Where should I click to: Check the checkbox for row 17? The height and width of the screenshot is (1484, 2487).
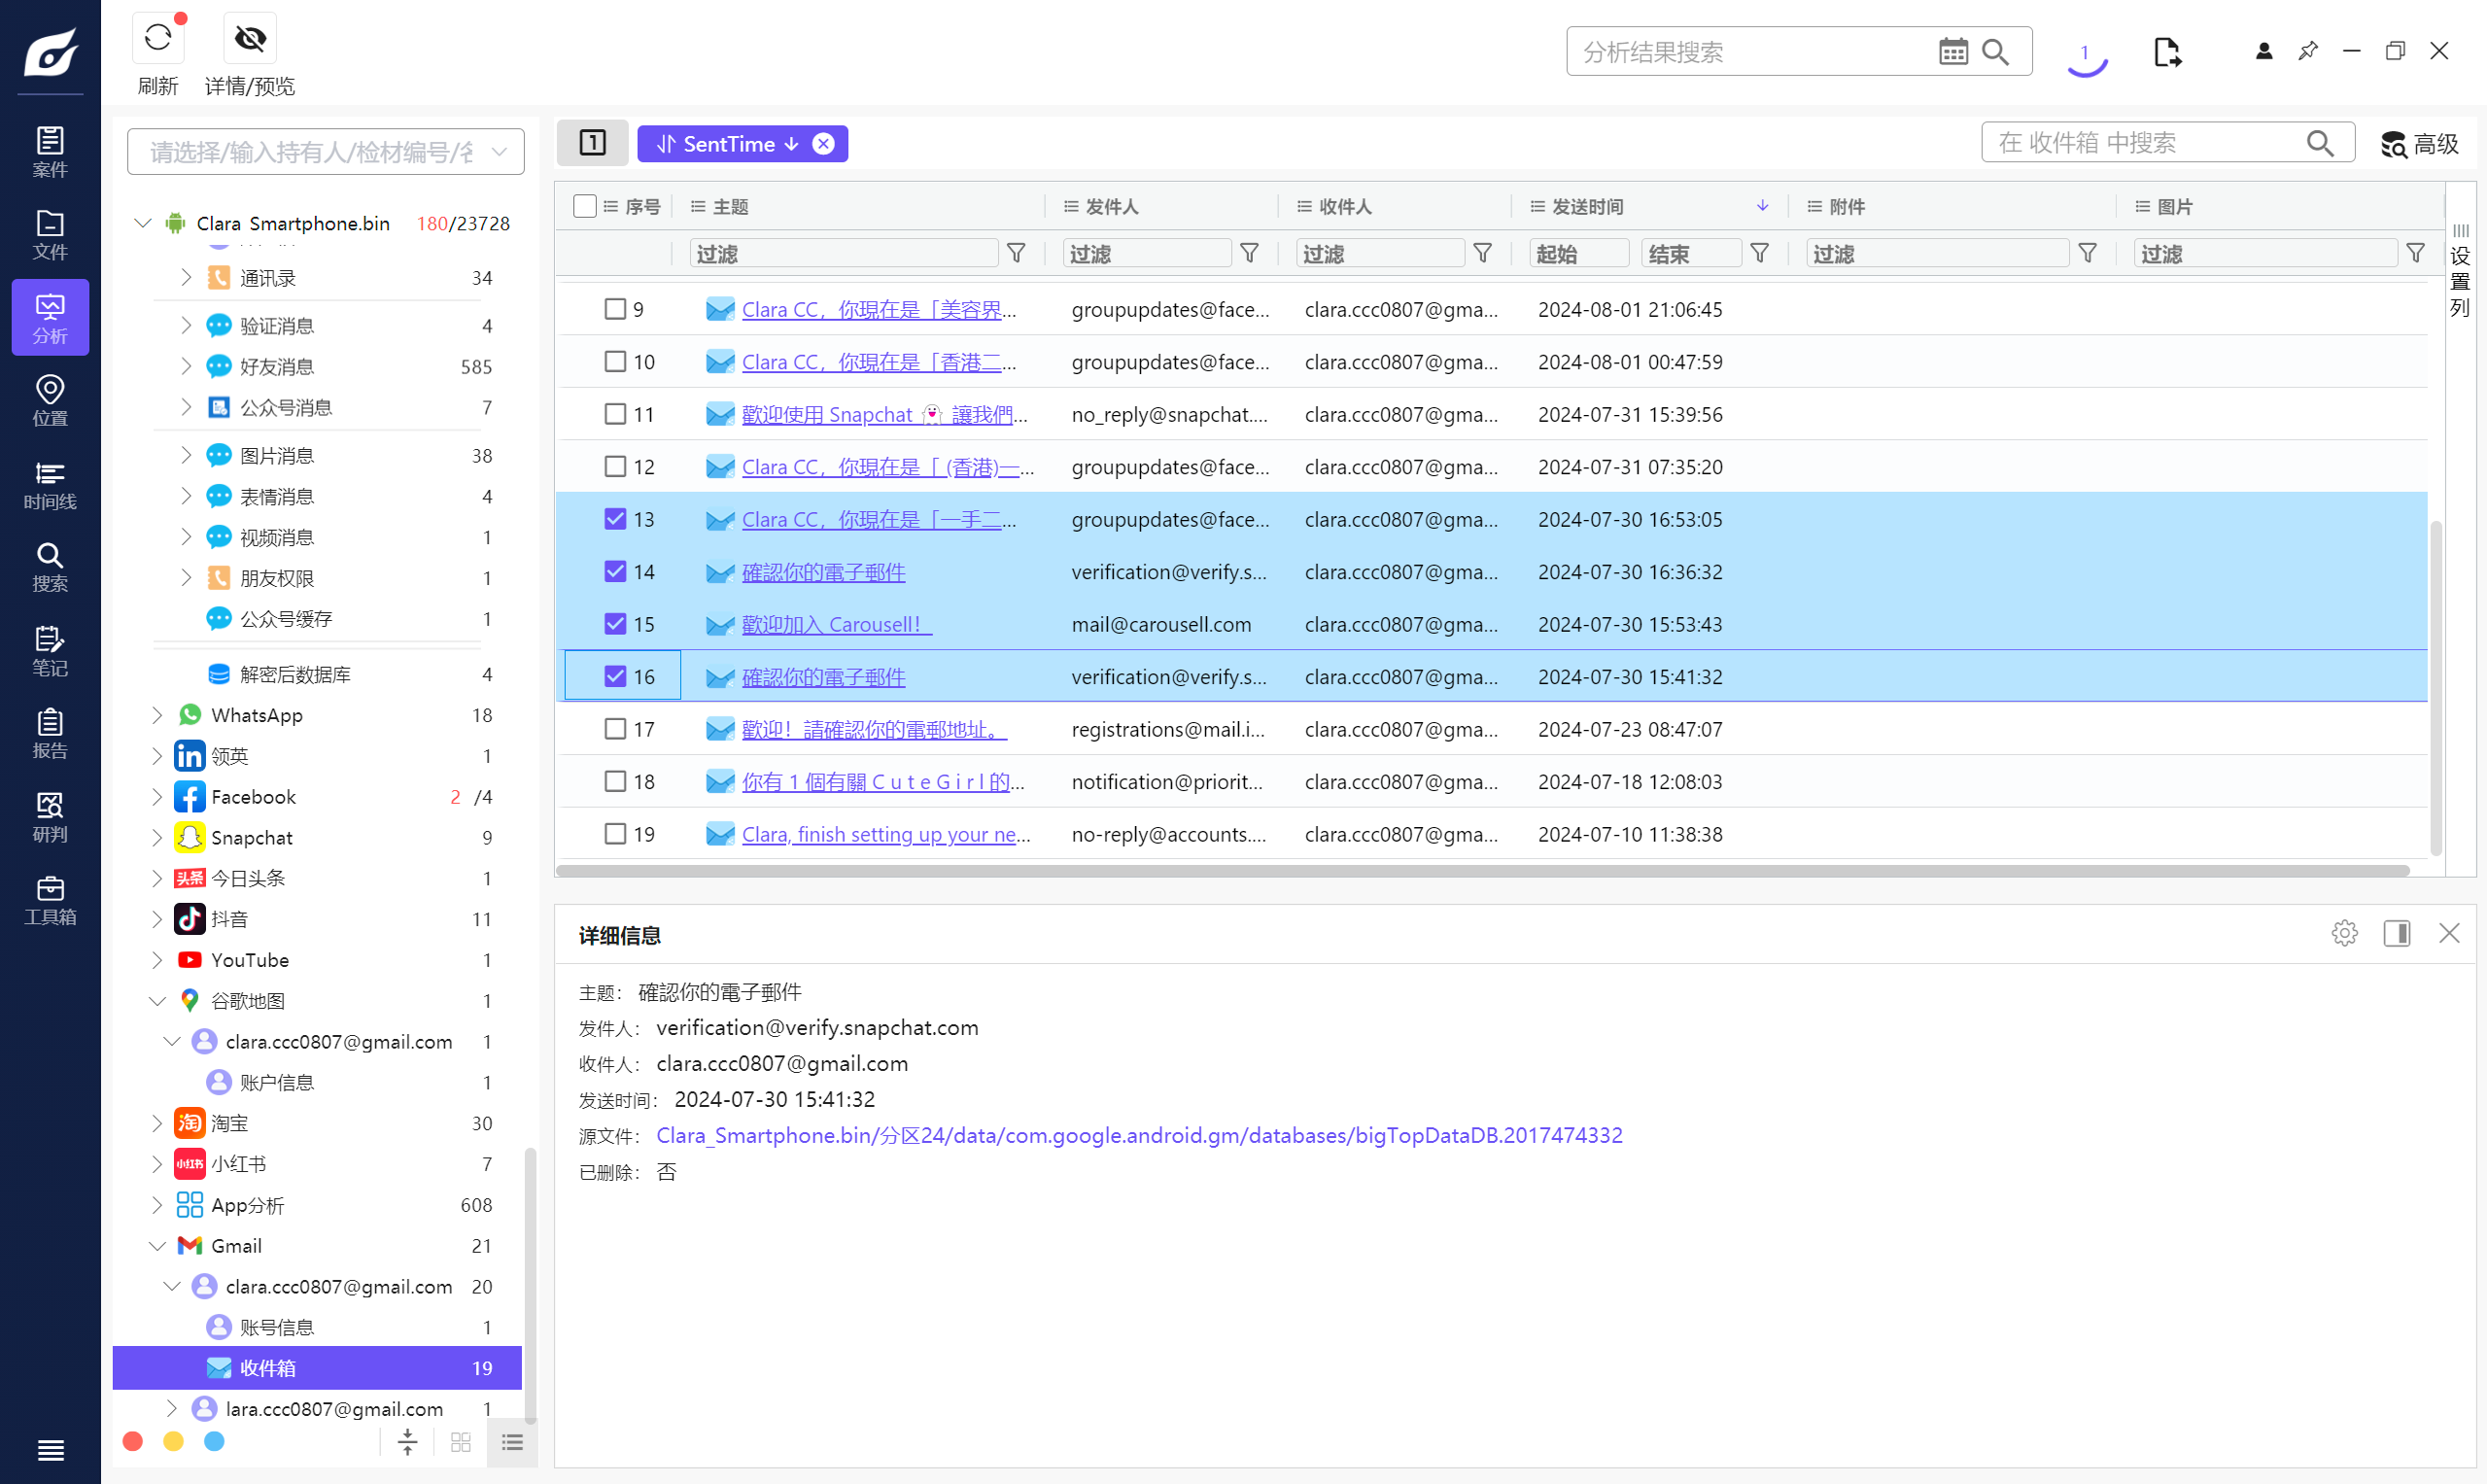[615, 729]
